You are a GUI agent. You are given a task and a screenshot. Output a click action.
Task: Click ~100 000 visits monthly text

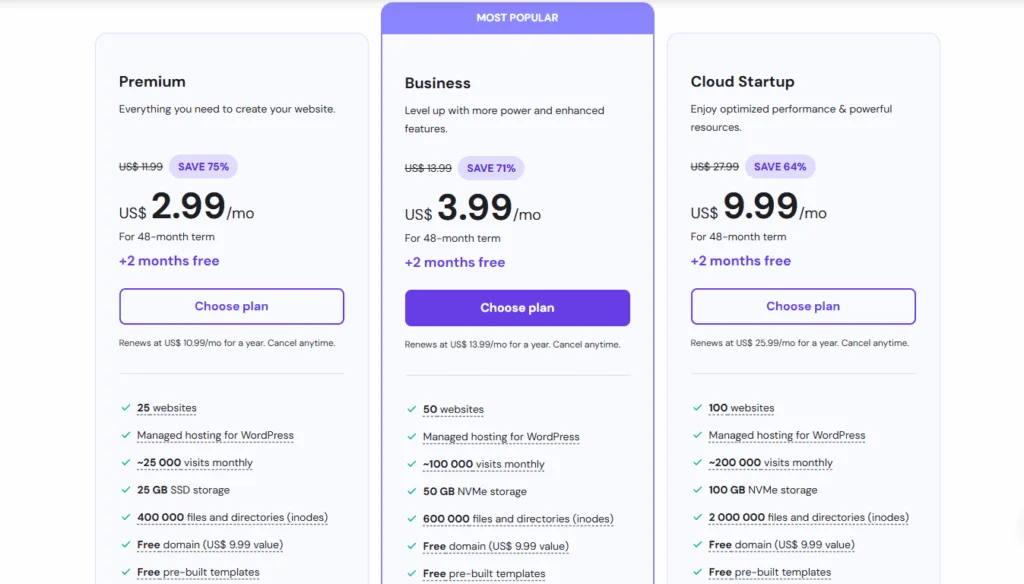pyautogui.click(x=483, y=464)
